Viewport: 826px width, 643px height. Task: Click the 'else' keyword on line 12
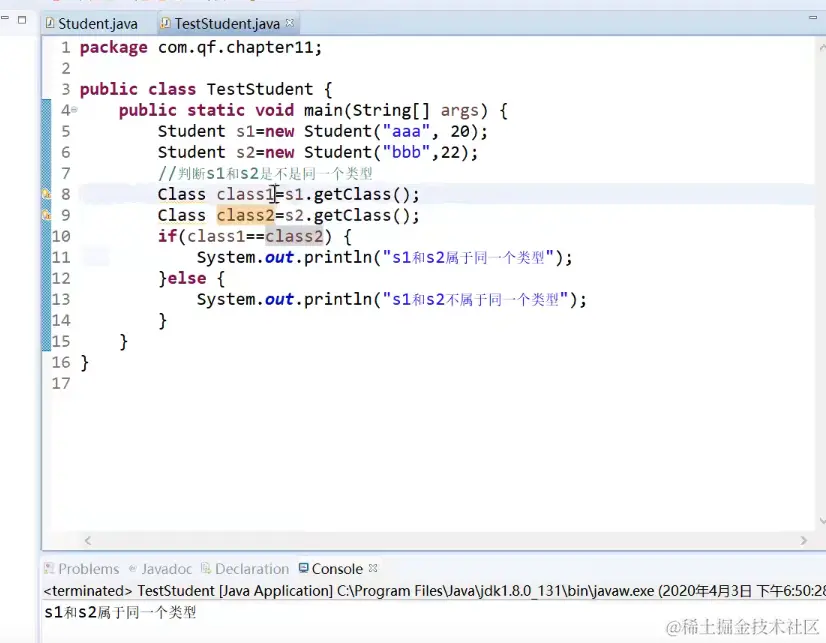[187, 279]
